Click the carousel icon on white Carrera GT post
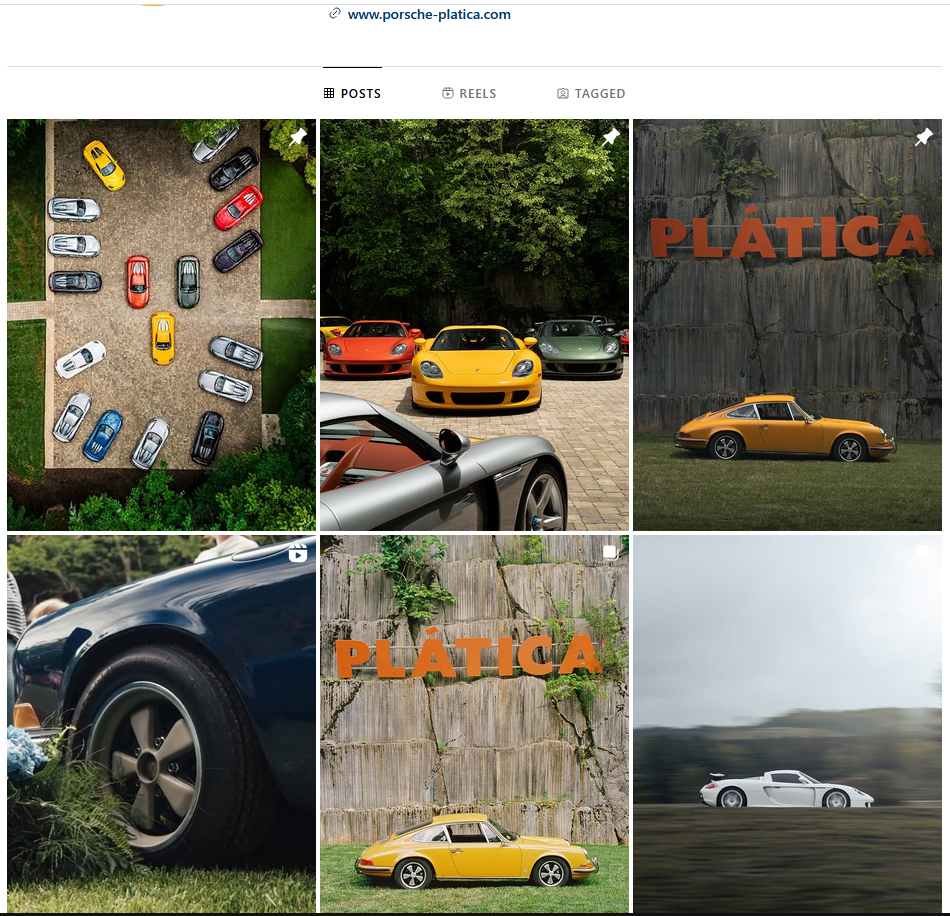950x916 pixels. (923, 552)
